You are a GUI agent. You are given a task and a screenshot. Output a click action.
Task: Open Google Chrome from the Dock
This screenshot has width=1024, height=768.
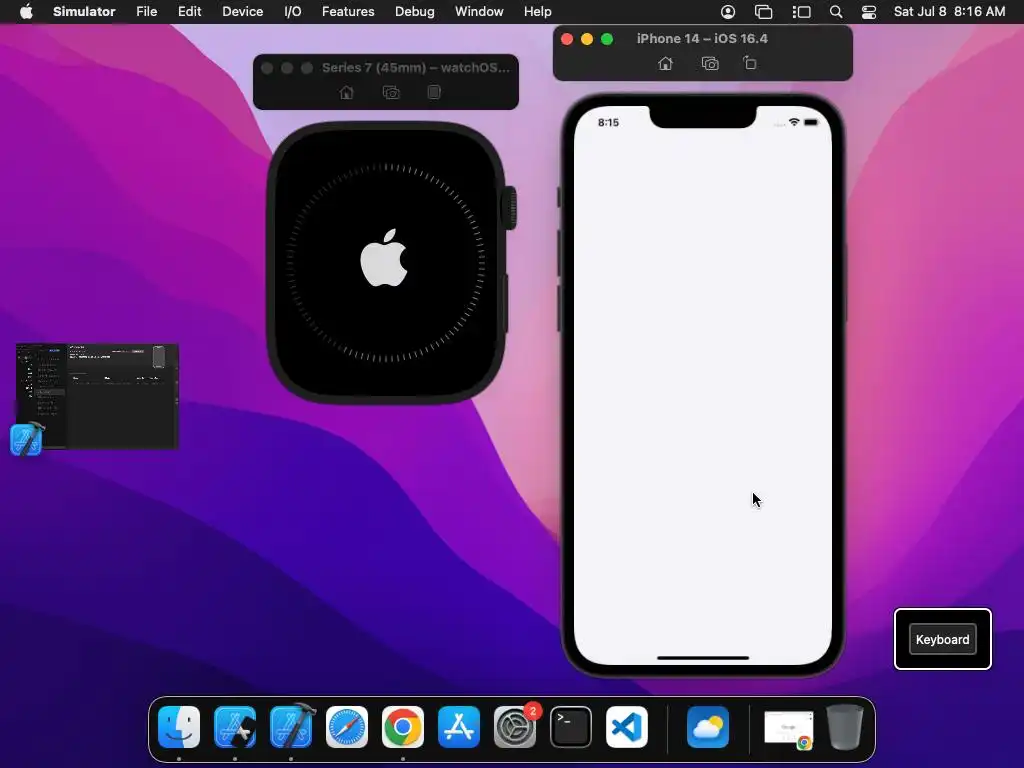[x=403, y=727]
